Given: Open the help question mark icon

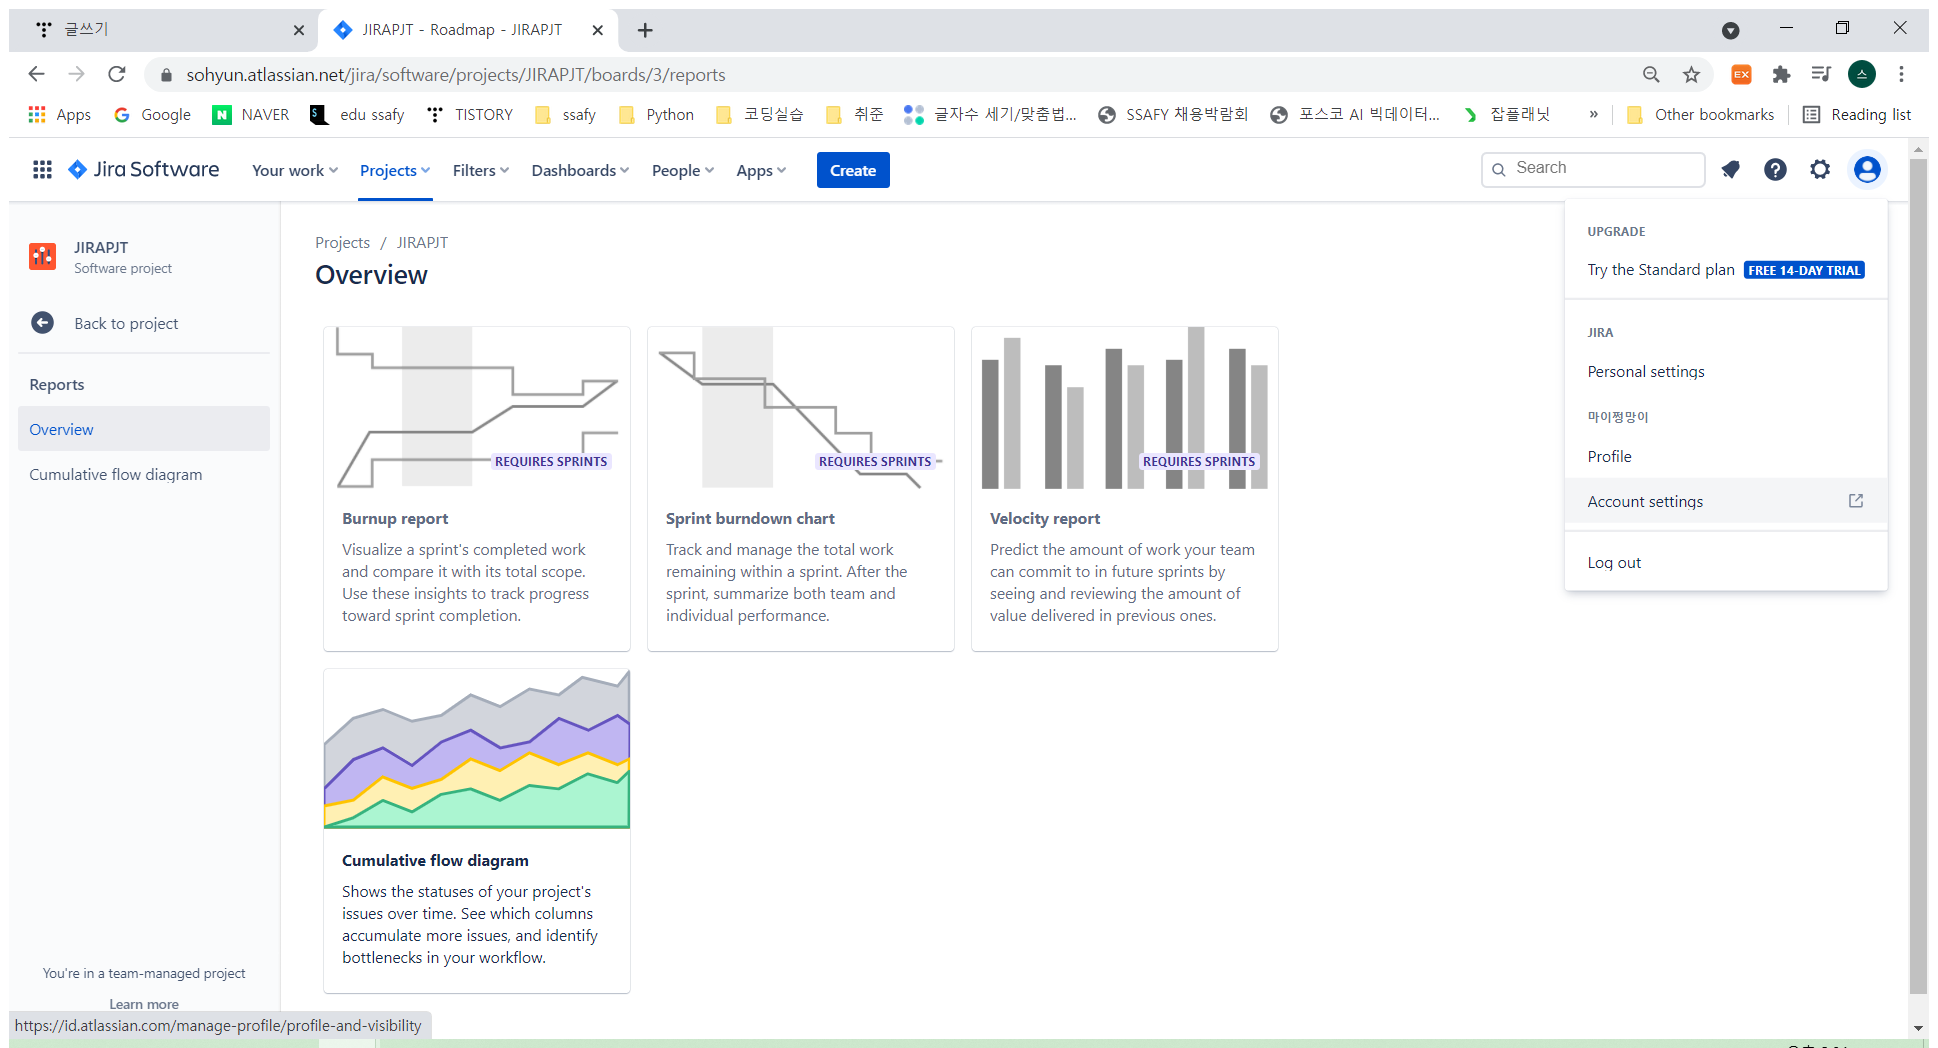Looking at the screenshot, I should [1775, 170].
